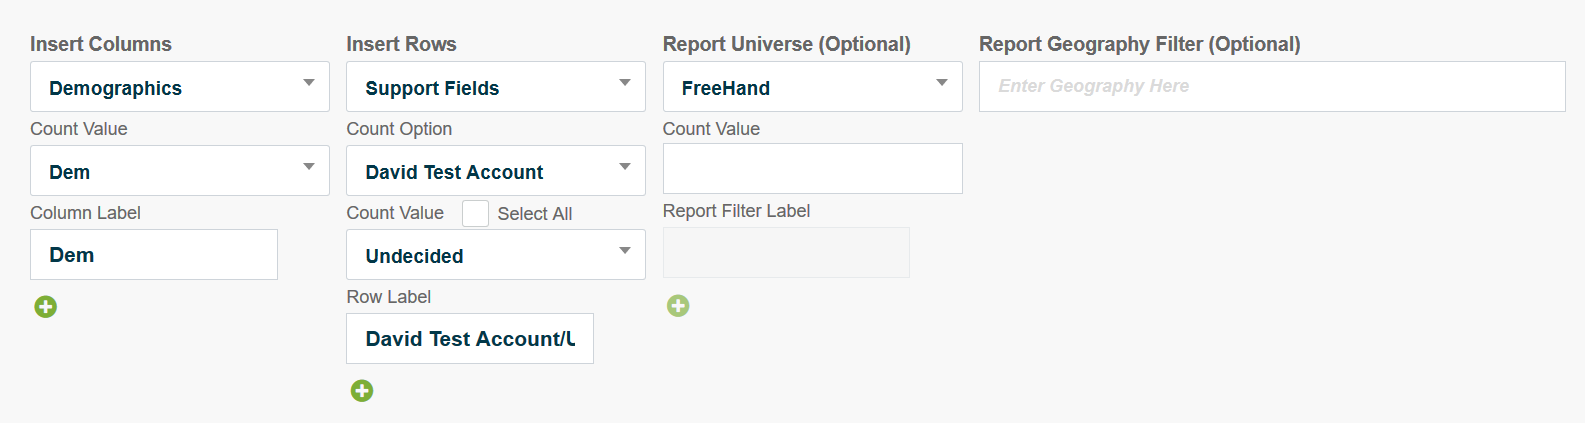Open the FreeHand Report Universe dropdown
Image resolution: width=1585 pixels, height=423 pixels.
tap(811, 87)
